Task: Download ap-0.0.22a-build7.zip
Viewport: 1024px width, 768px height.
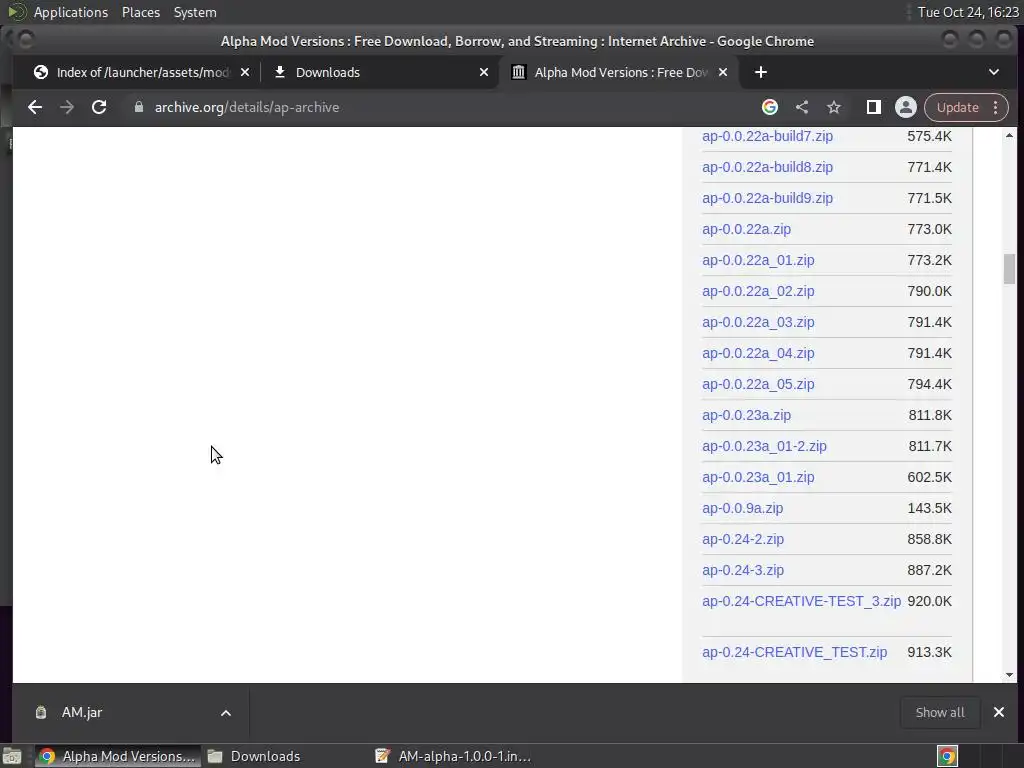Action: coord(767,136)
